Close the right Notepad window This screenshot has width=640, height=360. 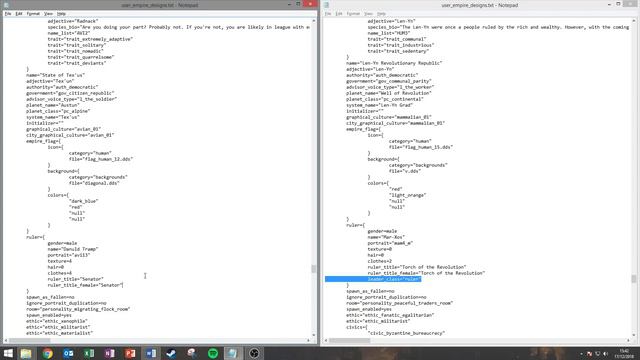(x=630, y=4)
